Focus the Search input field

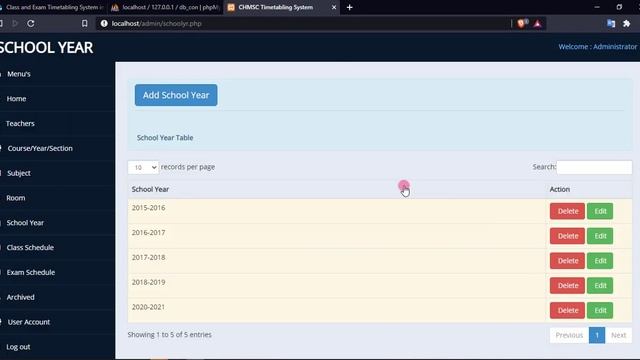click(x=594, y=167)
